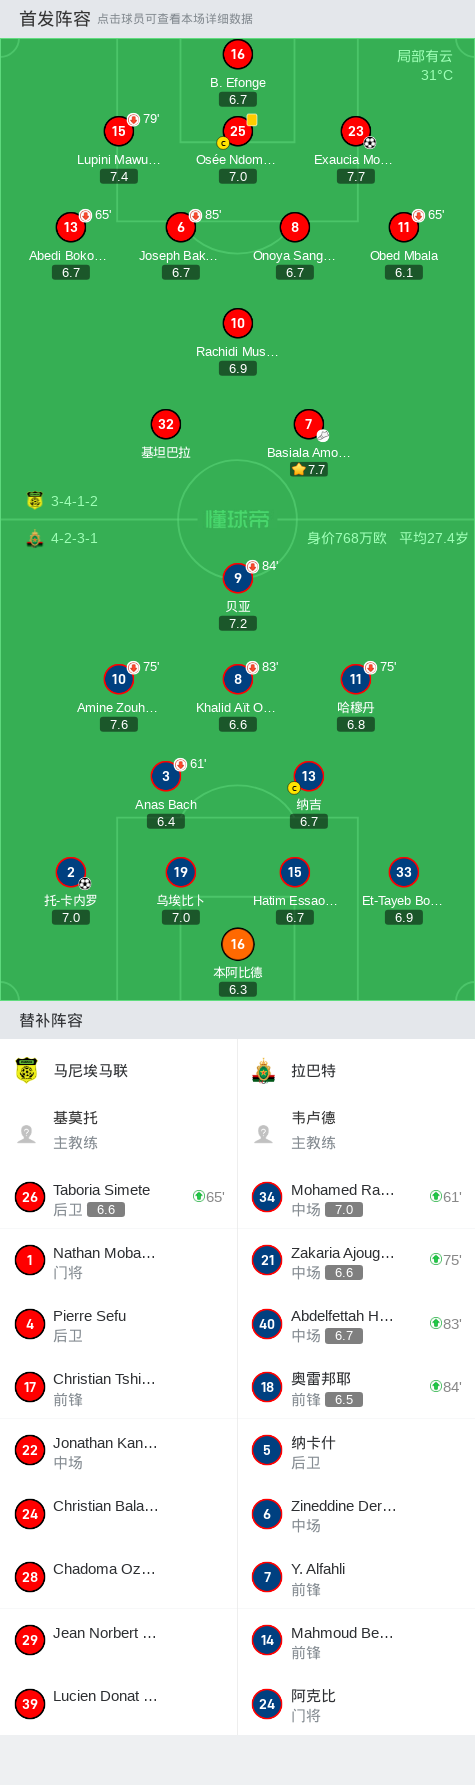Open 阿克比 number 24 goalkeeper substitute
The width and height of the screenshot is (475, 1785).
(356, 1704)
